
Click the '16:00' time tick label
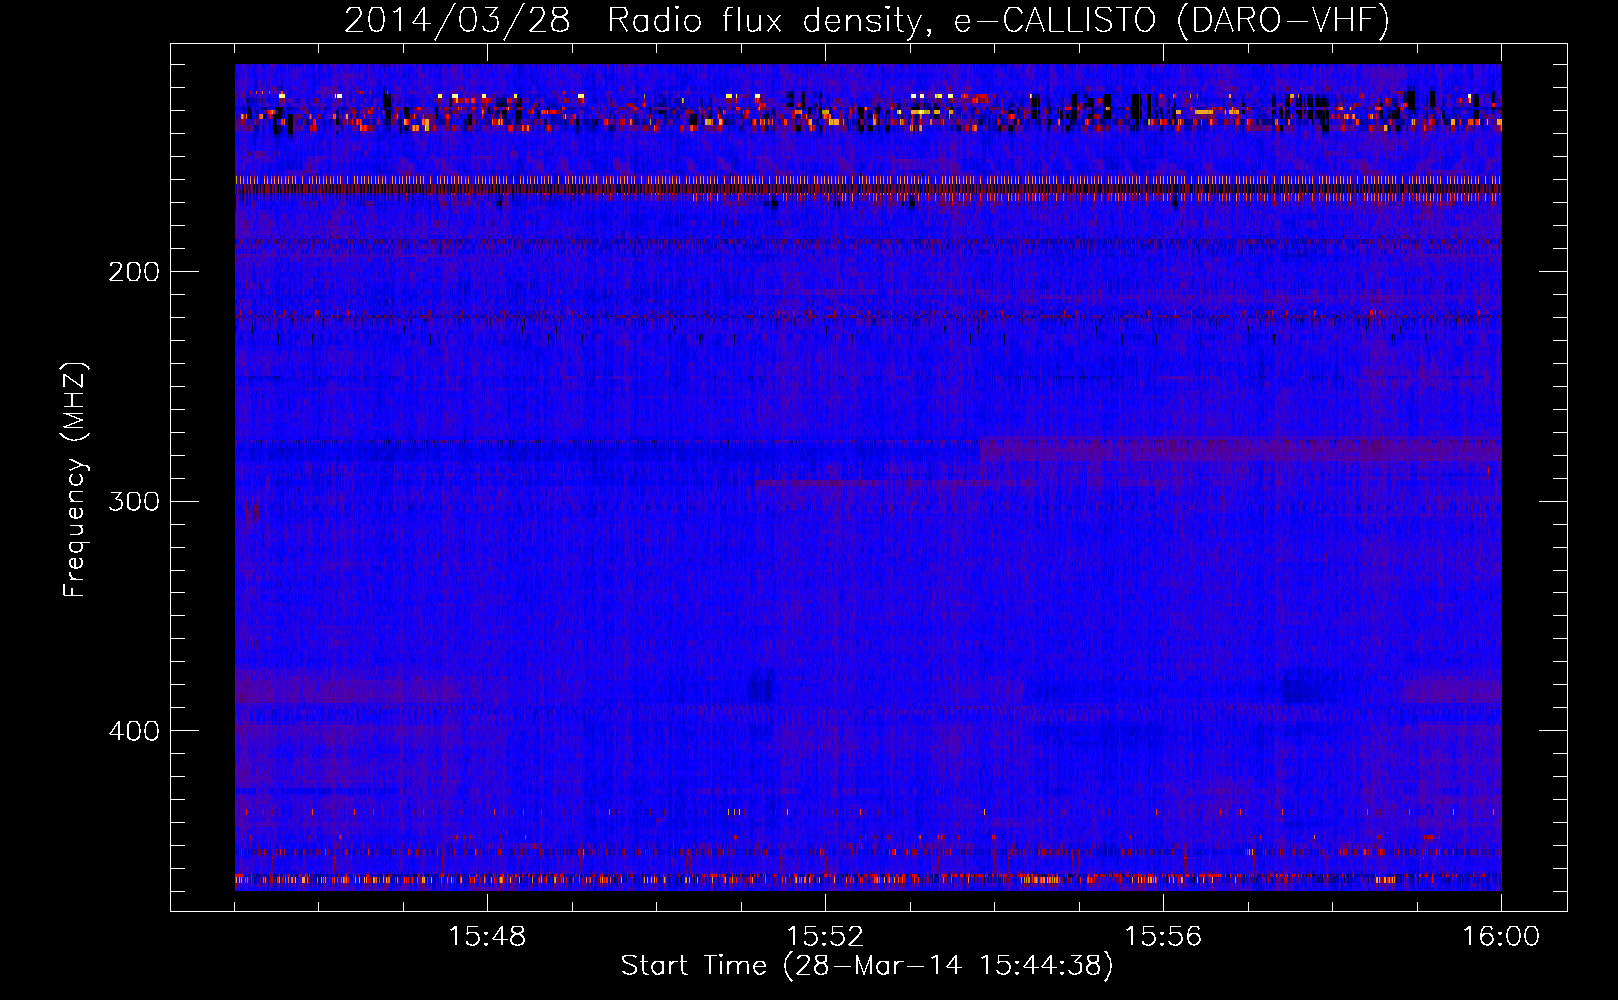(x=1501, y=937)
